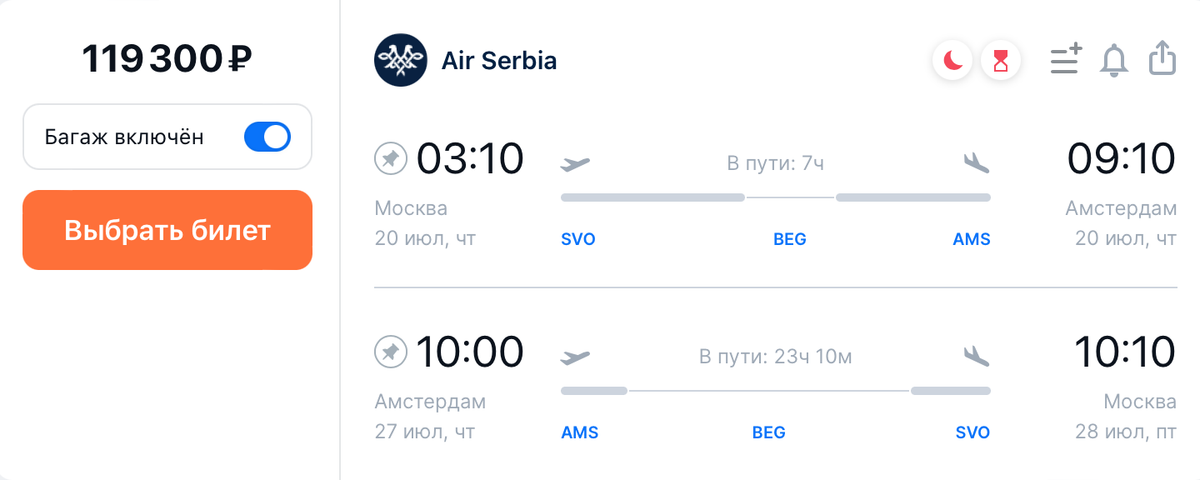Click the AMS departure code on return flight

point(579,433)
